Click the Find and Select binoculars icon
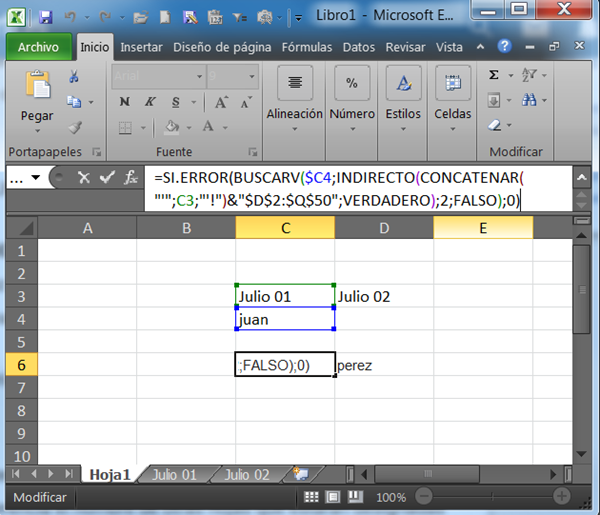Screen dimensions: 600x515 click(529, 100)
